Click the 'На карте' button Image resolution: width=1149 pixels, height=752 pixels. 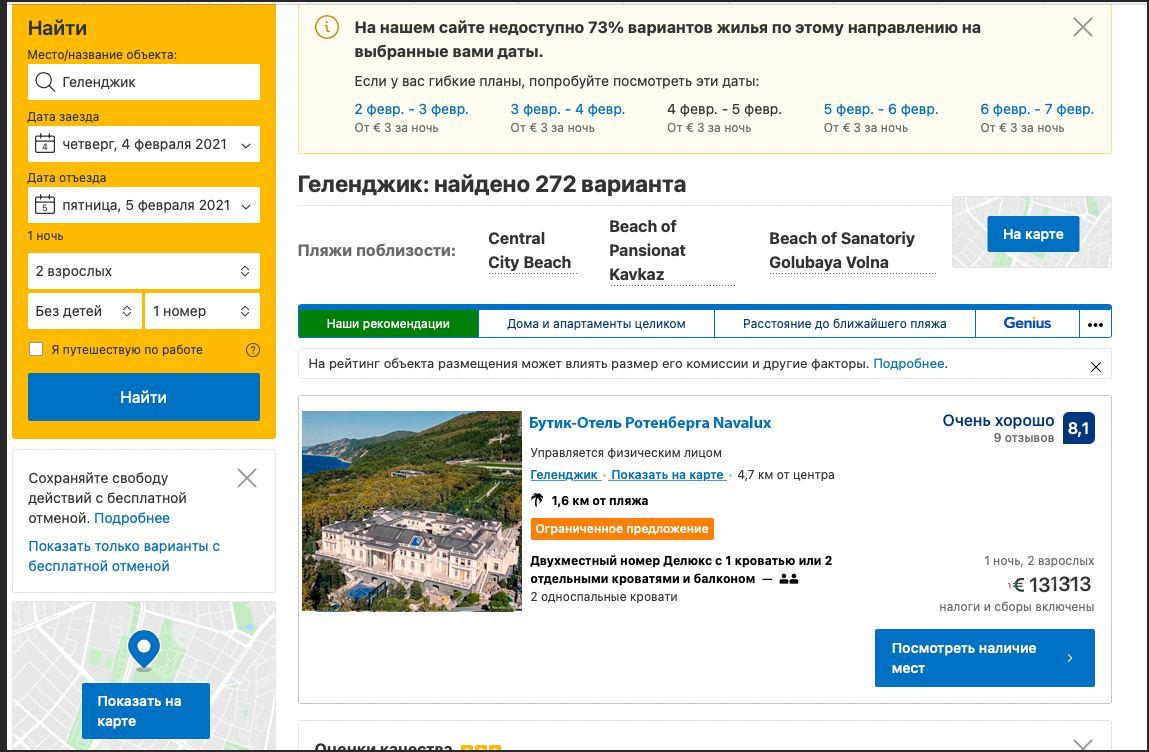pyautogui.click(x=1033, y=234)
